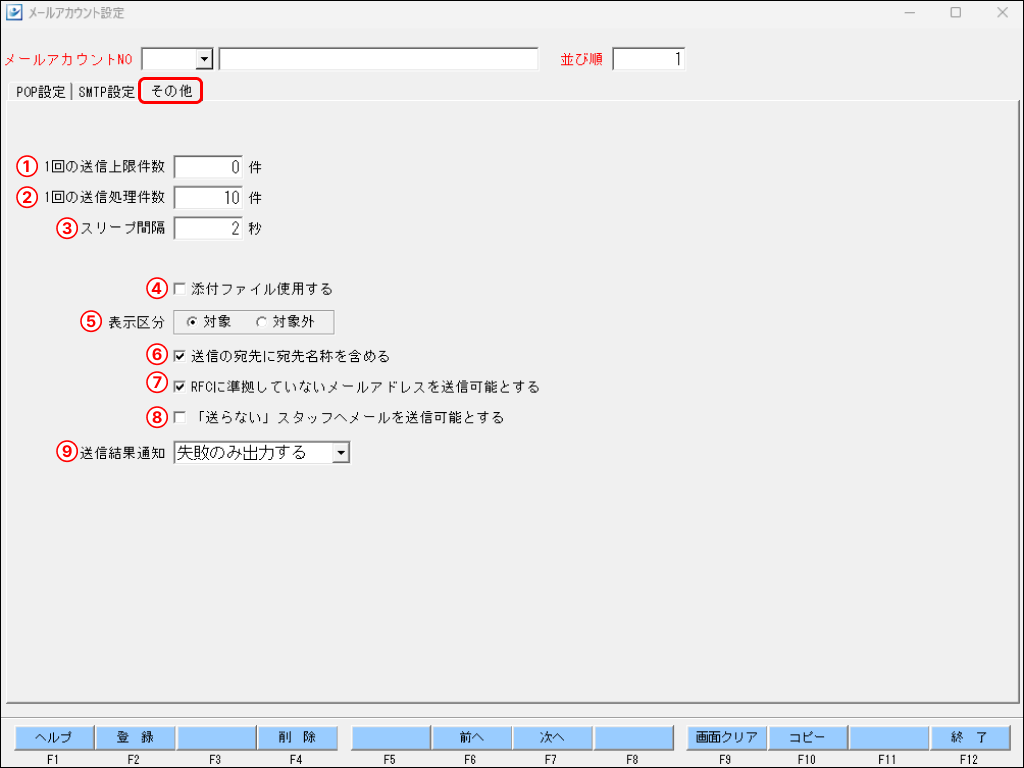Click the 終了 F12 button
Image resolution: width=1024 pixels, height=768 pixels.
(x=970, y=737)
